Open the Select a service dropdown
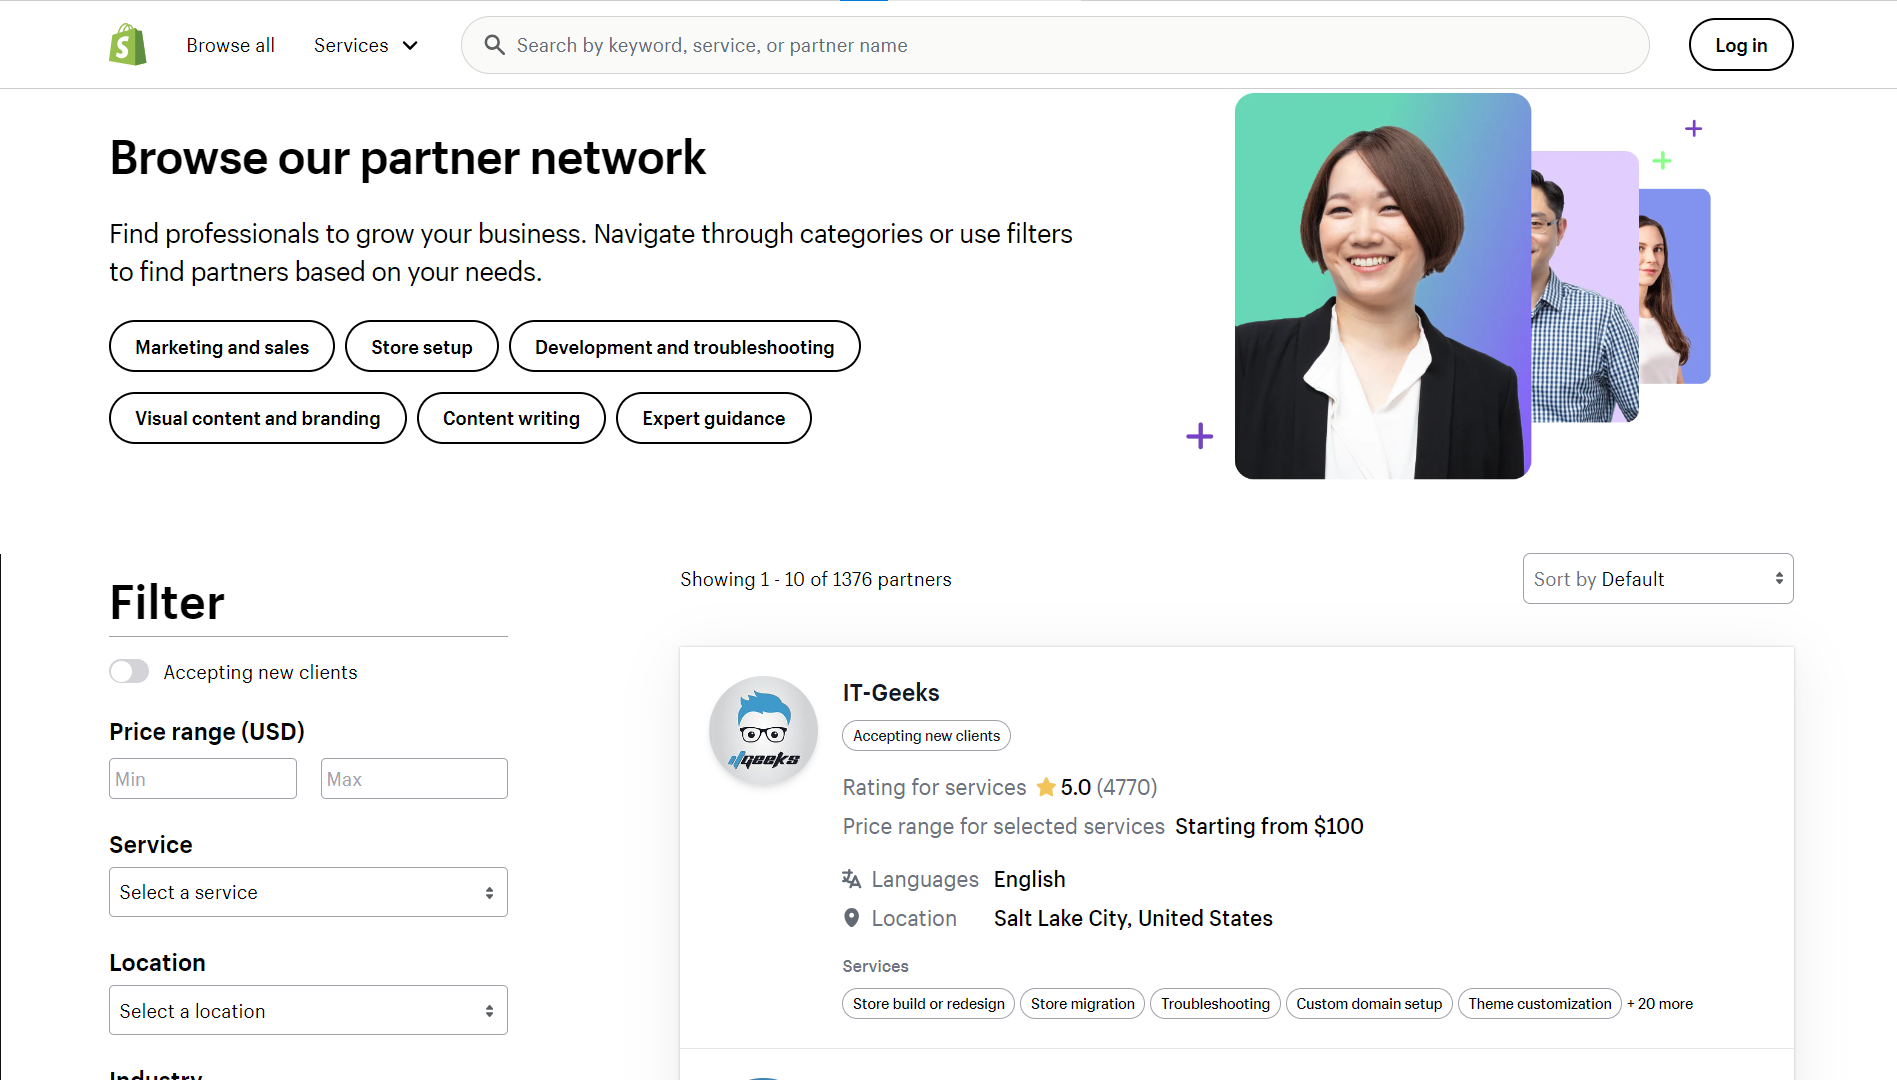Viewport: 1897px width, 1080px height. point(308,892)
